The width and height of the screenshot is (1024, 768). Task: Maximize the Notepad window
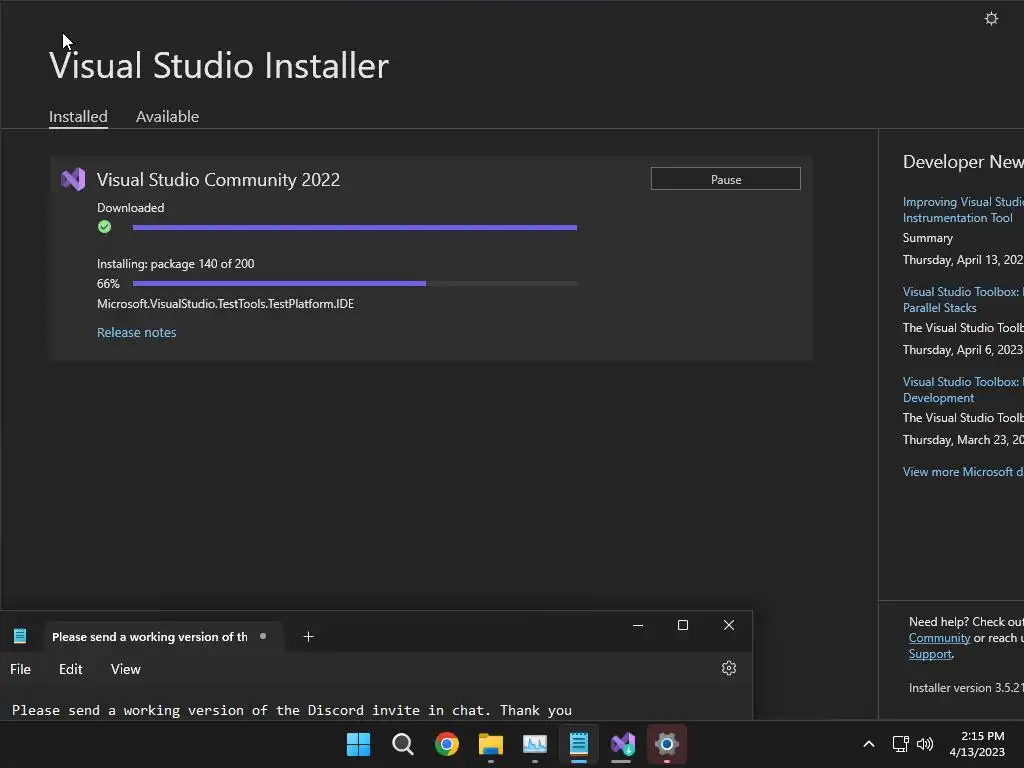pos(682,625)
